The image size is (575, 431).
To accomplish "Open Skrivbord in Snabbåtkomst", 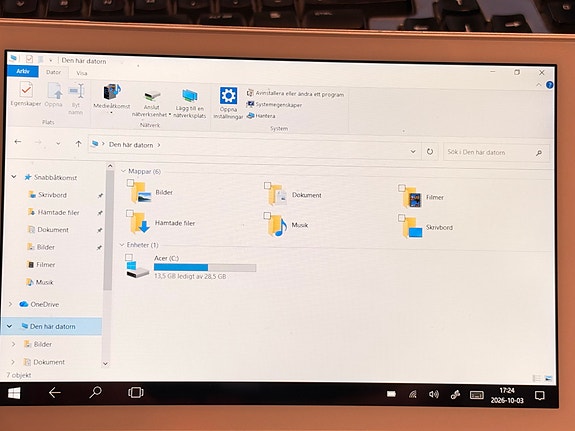I will coord(52,195).
